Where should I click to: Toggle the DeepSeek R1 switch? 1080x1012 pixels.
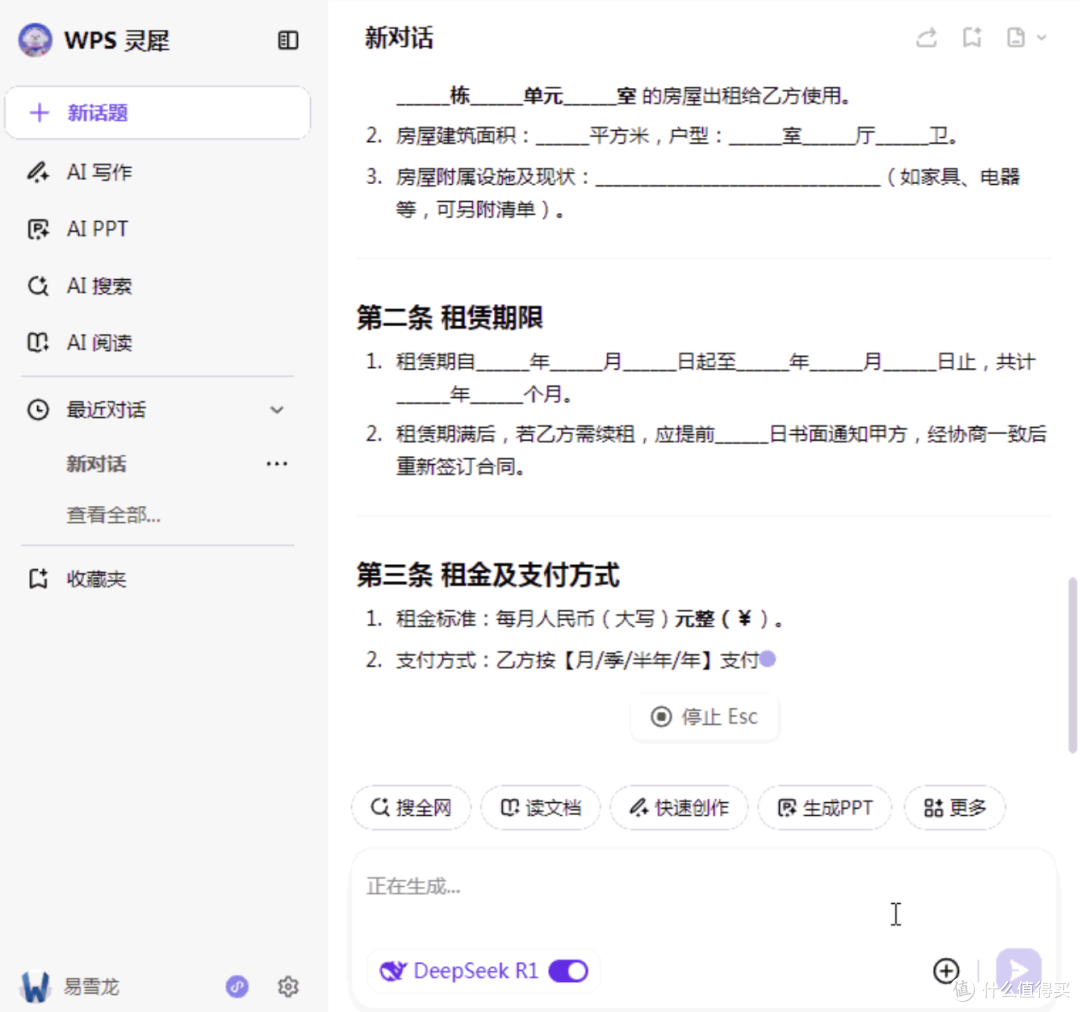(568, 971)
